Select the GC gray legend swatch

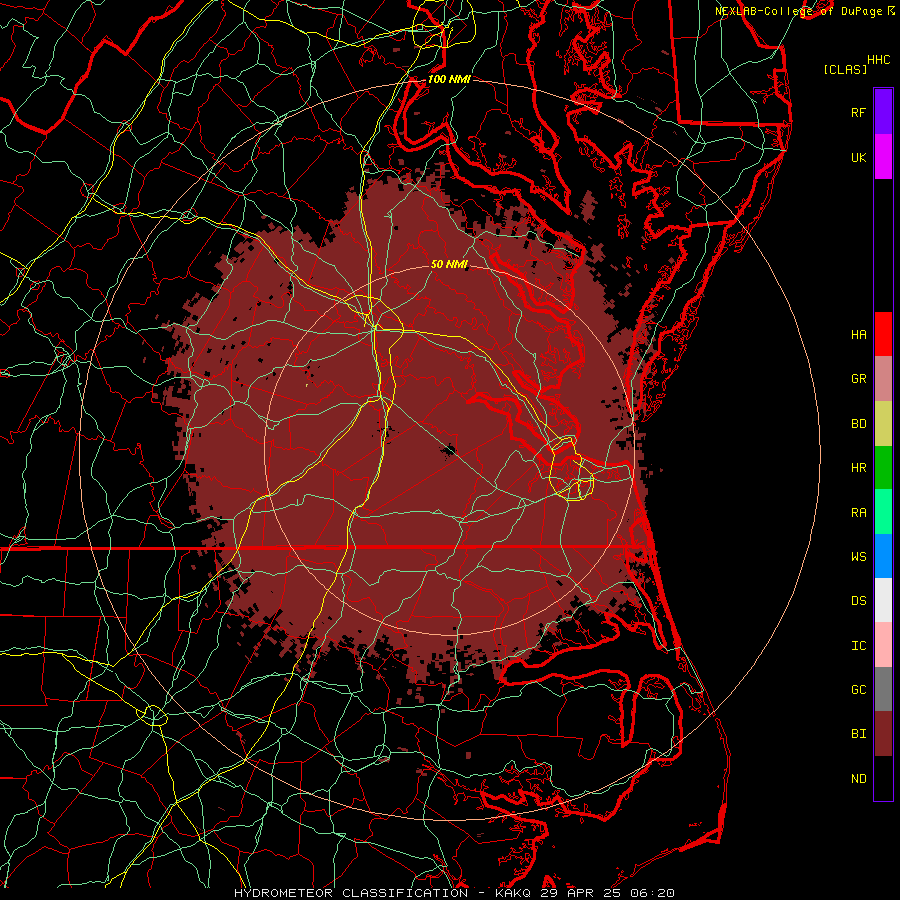pyautogui.click(x=883, y=689)
